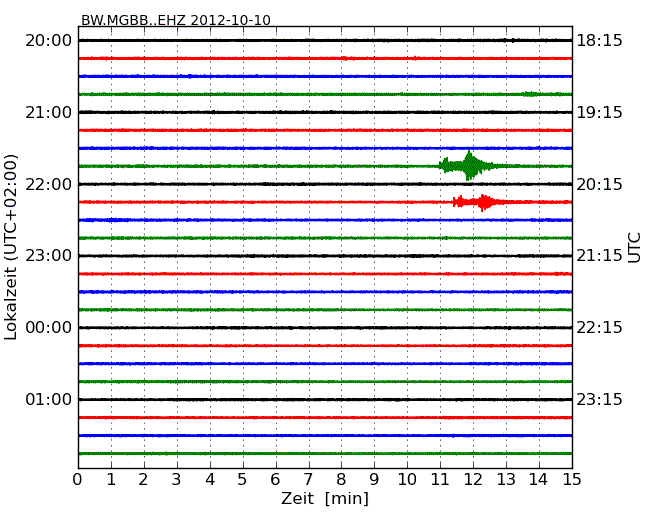Click the 5 minute tick label
Screen dimensions: 650x520
(x=242, y=479)
